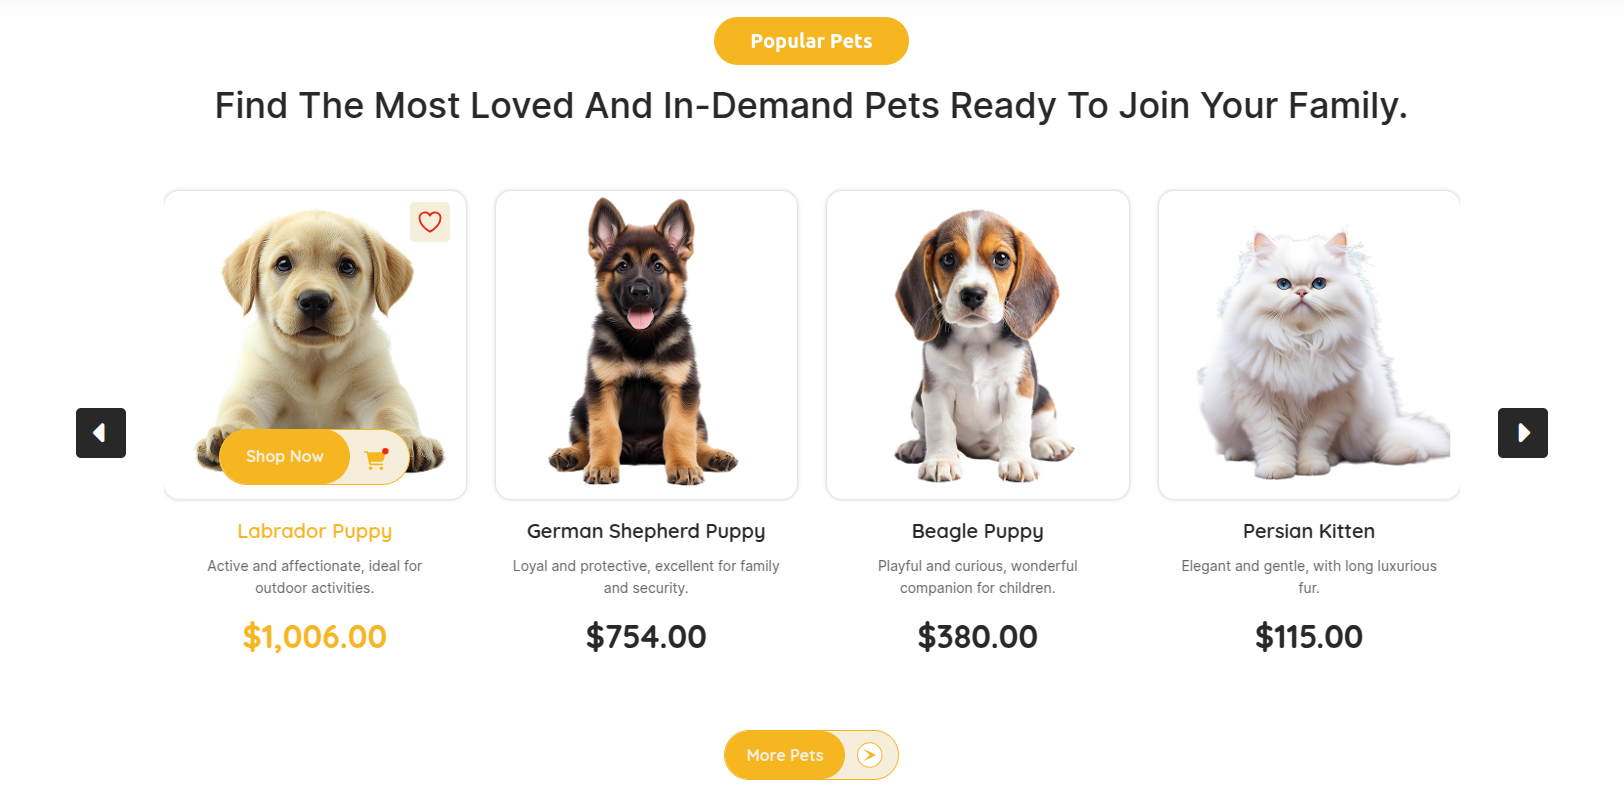1624x809 pixels.
Task: Click the $380.00 Beagle price
Action: 977,637
